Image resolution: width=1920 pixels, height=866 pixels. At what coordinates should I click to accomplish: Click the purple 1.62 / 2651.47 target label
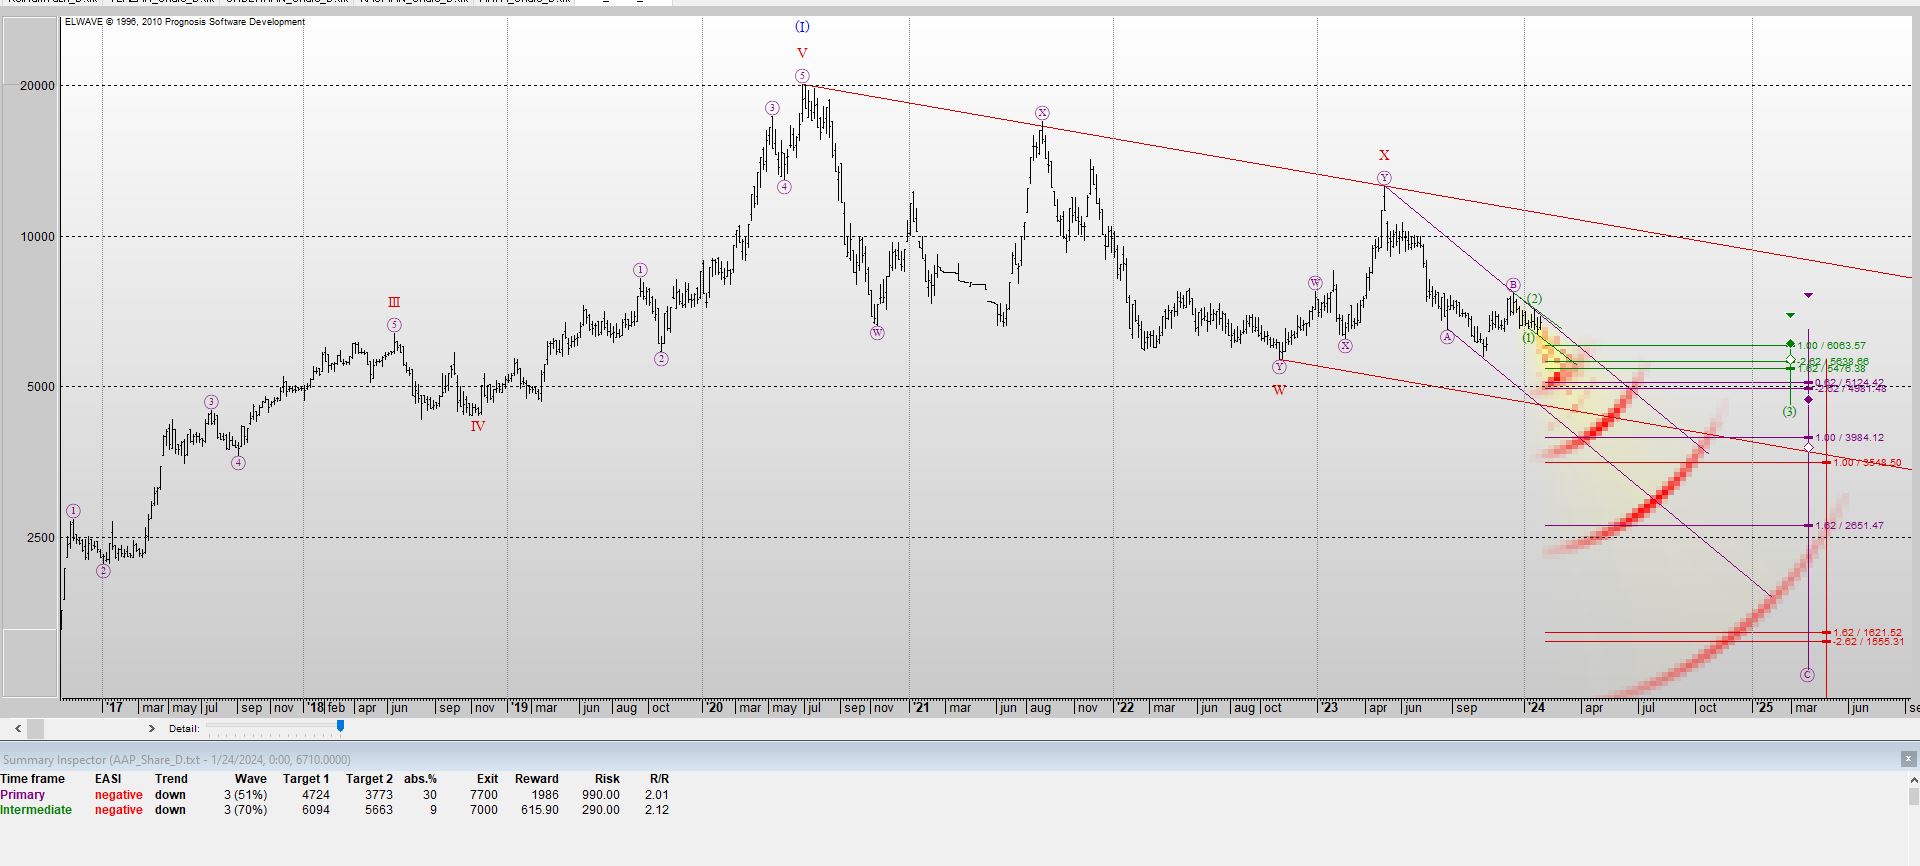coord(1849,526)
